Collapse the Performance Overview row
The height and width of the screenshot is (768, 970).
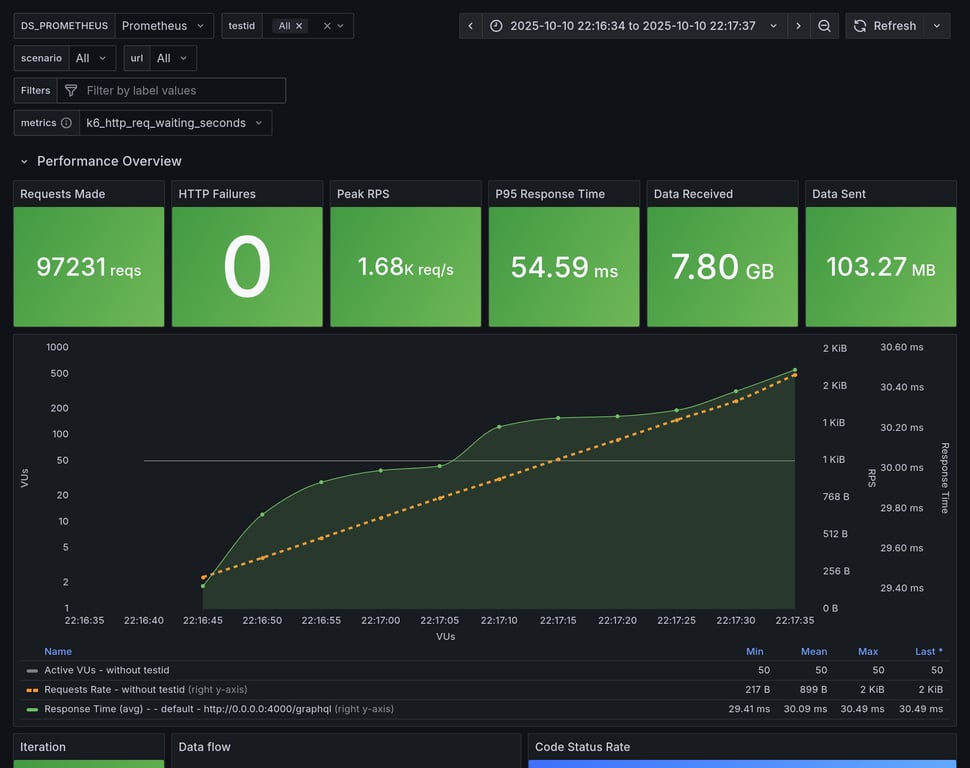[24, 161]
